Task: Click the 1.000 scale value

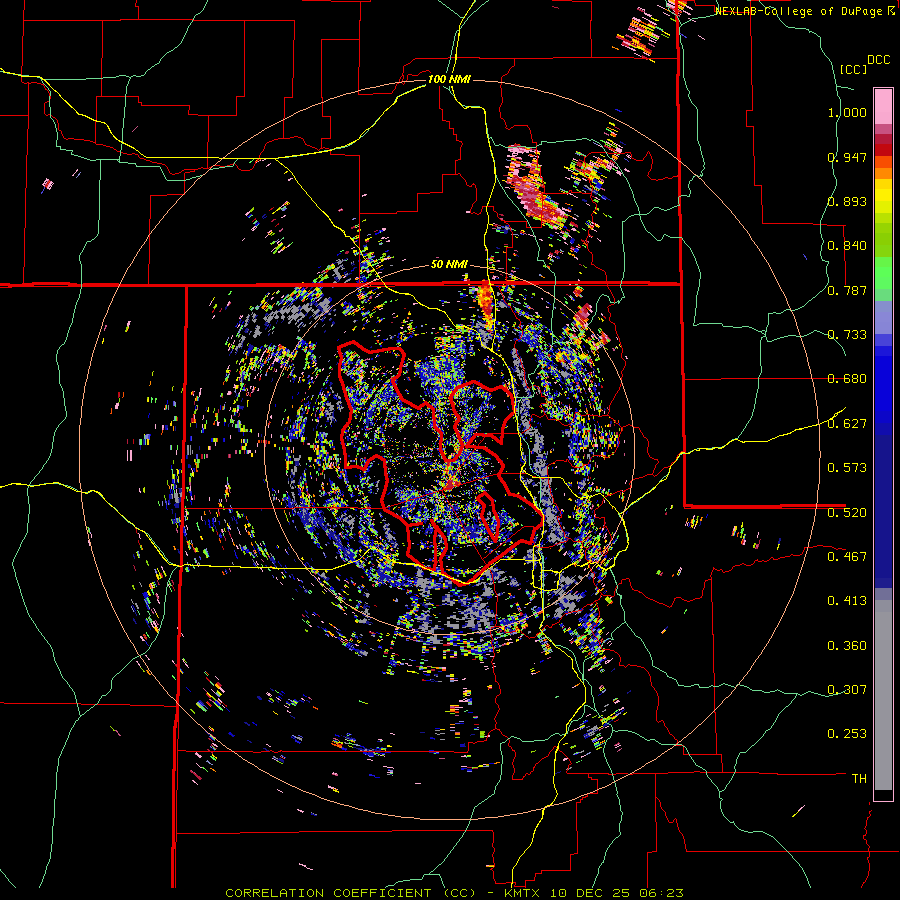Action: pos(847,112)
